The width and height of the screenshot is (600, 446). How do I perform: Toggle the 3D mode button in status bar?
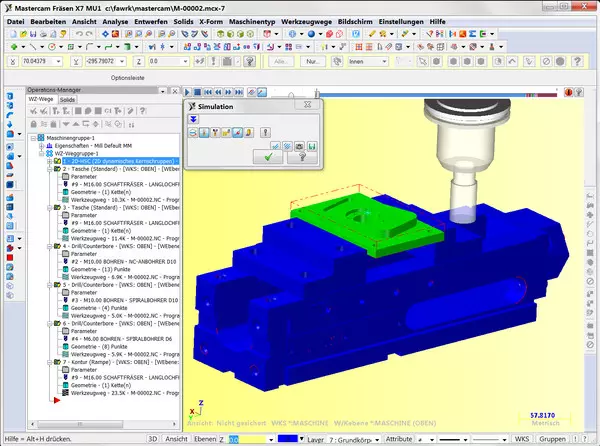(x=153, y=438)
